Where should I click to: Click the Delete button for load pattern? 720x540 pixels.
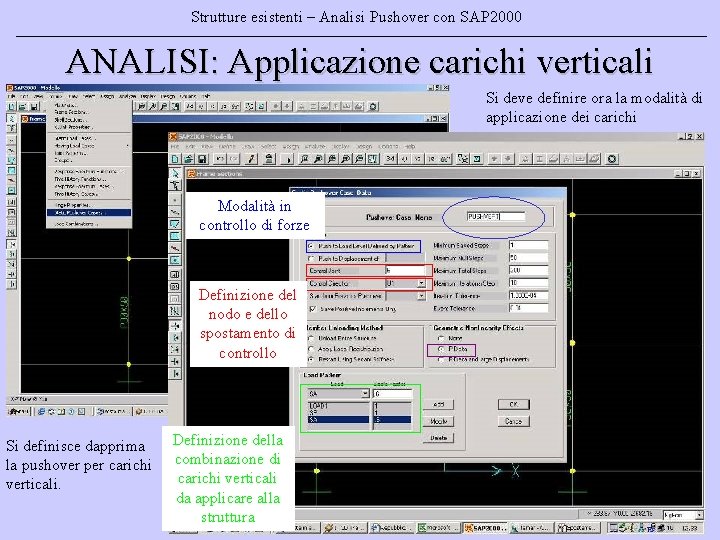pyautogui.click(x=439, y=438)
